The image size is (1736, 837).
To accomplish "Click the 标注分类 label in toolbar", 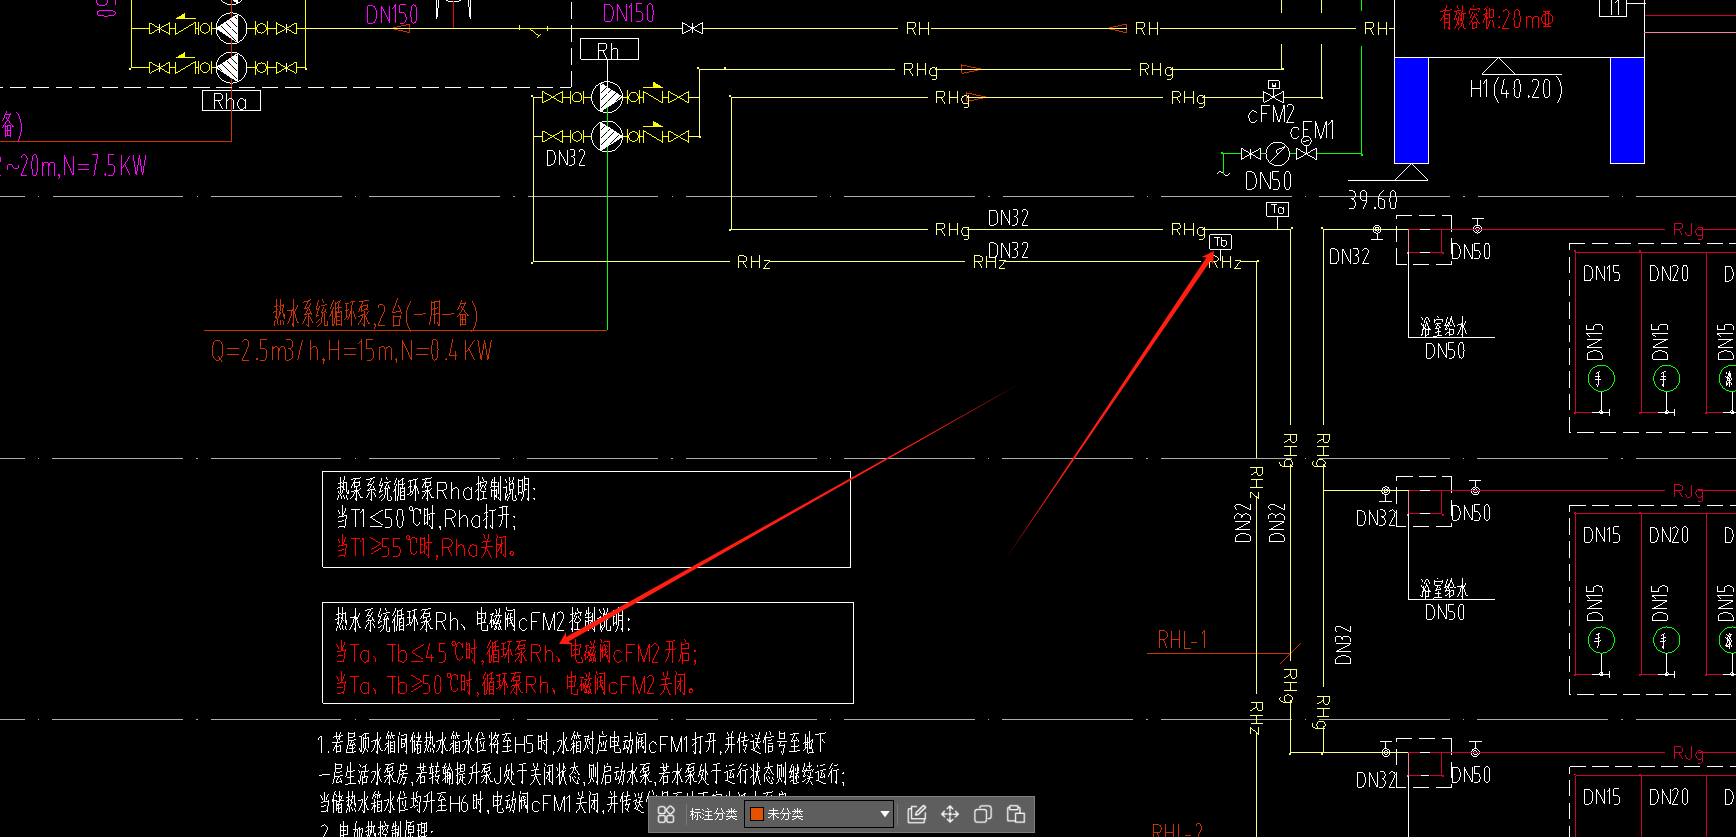I will click(712, 814).
